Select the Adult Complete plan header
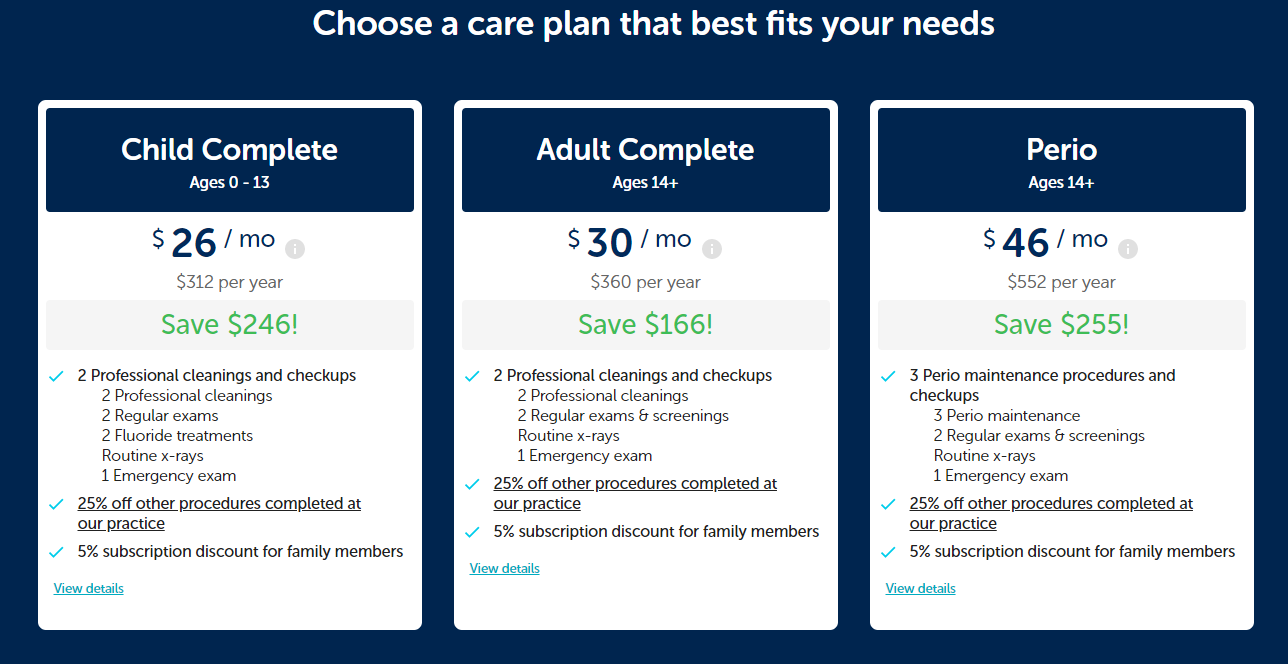Viewport: 1288px width, 664px height. pos(646,160)
